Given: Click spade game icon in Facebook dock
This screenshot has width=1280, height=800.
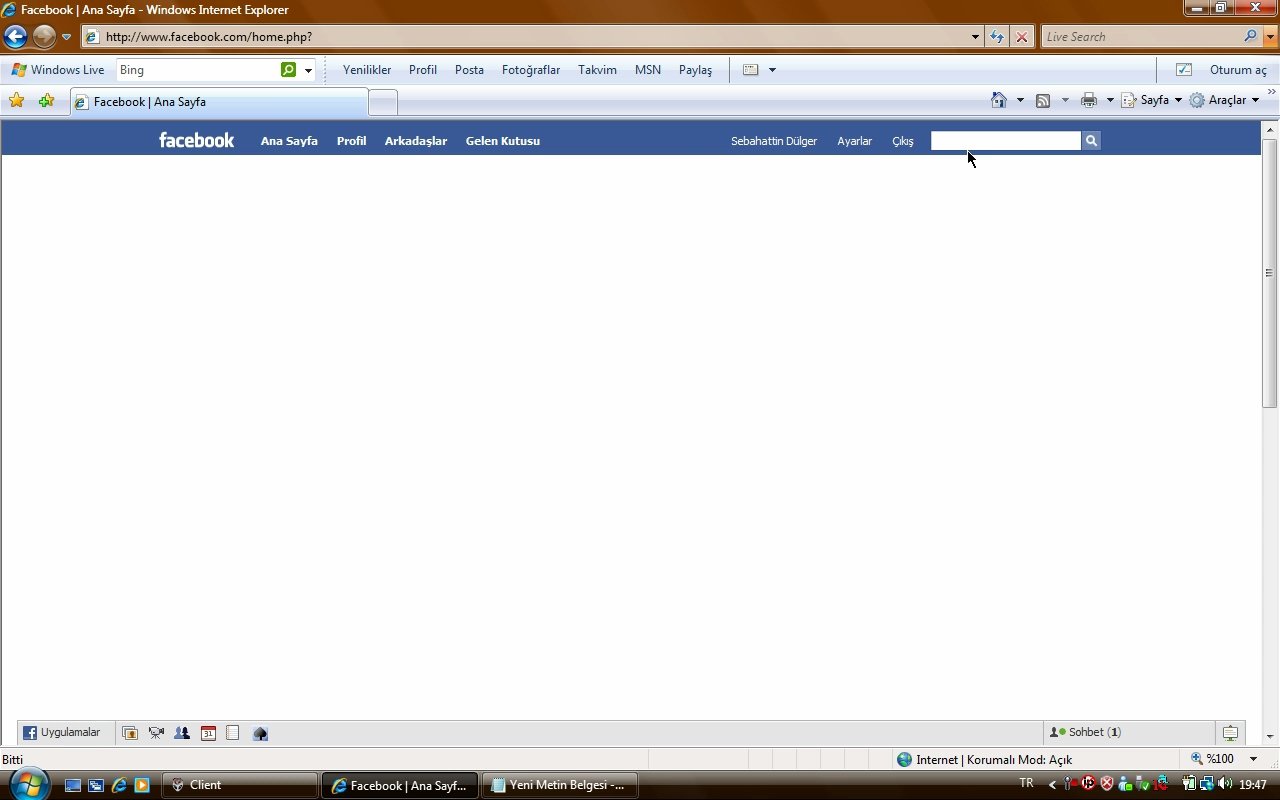Looking at the screenshot, I should [260, 733].
